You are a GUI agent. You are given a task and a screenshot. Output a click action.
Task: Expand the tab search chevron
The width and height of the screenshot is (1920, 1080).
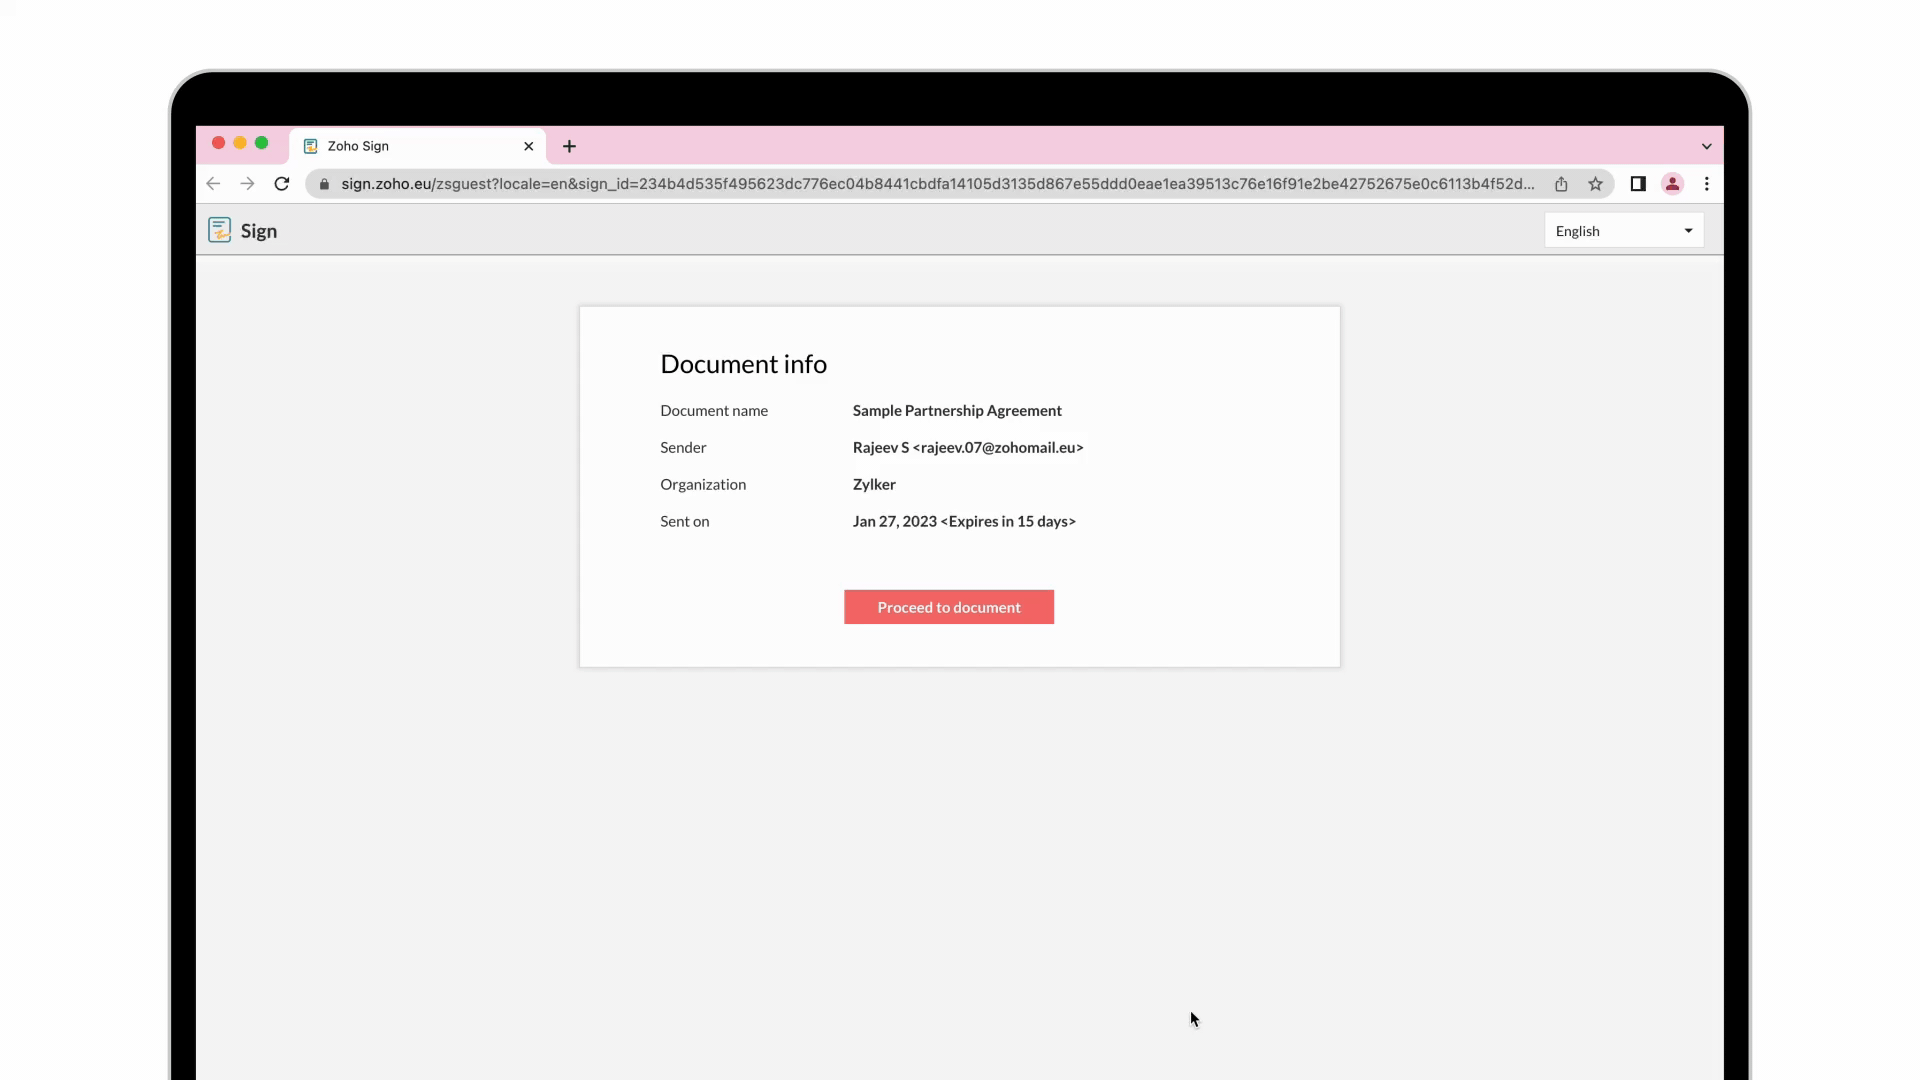[x=1706, y=146]
